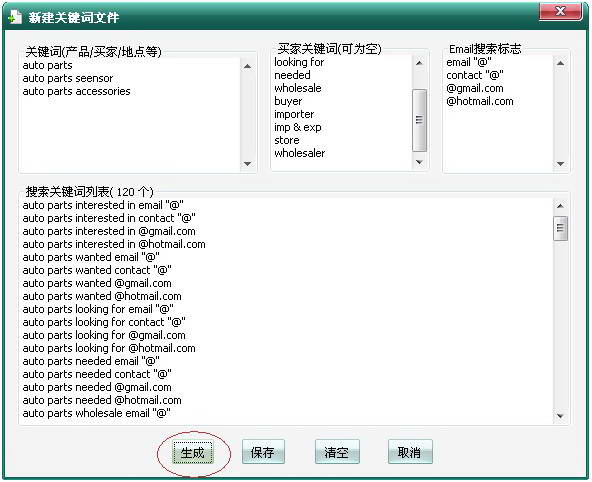Screen dimensions: 592x482
Task: Click up arrow of buyer keywords scrollbar
Action: pos(419,63)
